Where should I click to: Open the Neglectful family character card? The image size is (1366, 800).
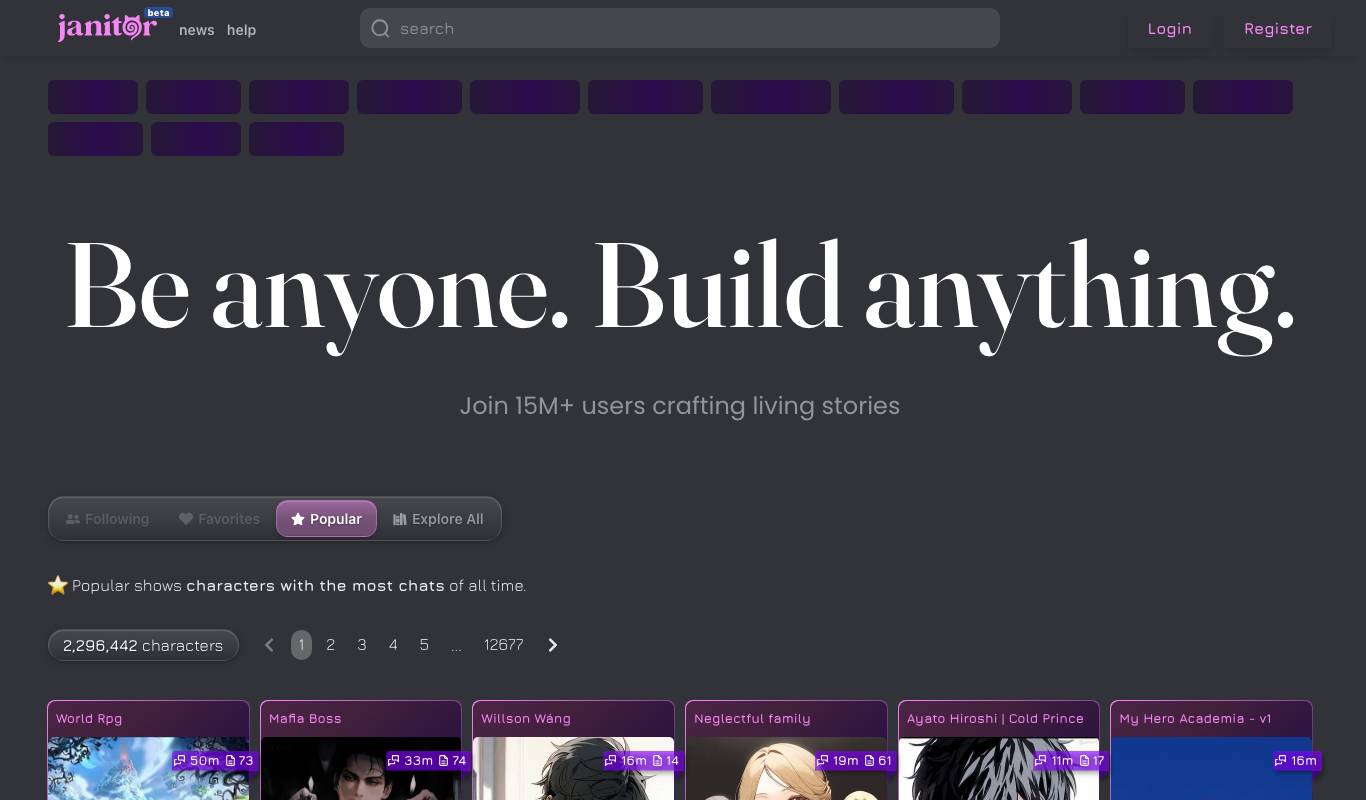pyautogui.click(x=786, y=750)
